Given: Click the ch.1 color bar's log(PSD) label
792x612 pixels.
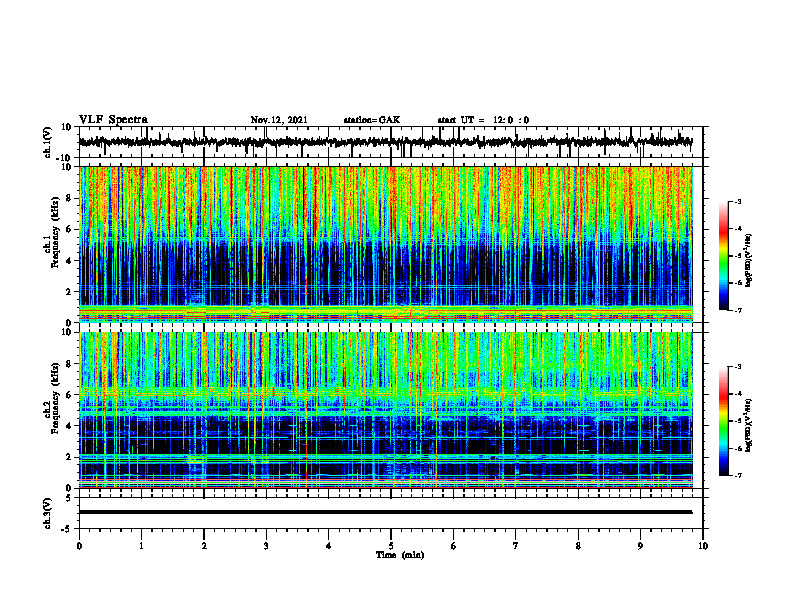Looking at the screenshot, I should pos(749,261).
